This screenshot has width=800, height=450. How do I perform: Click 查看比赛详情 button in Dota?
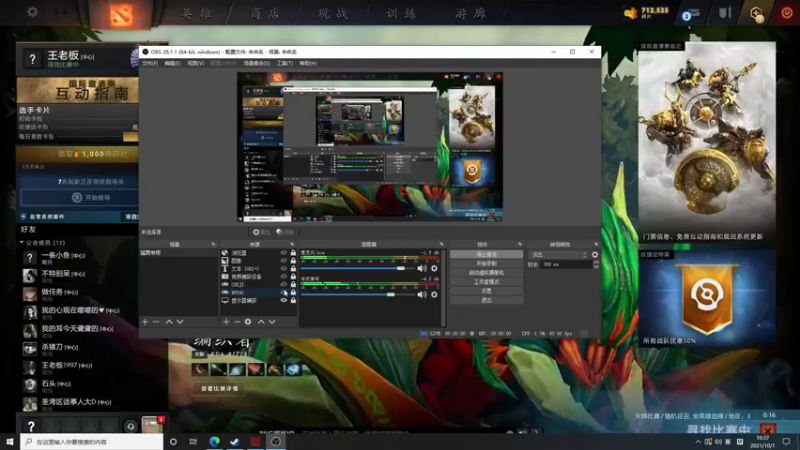tap(219, 389)
